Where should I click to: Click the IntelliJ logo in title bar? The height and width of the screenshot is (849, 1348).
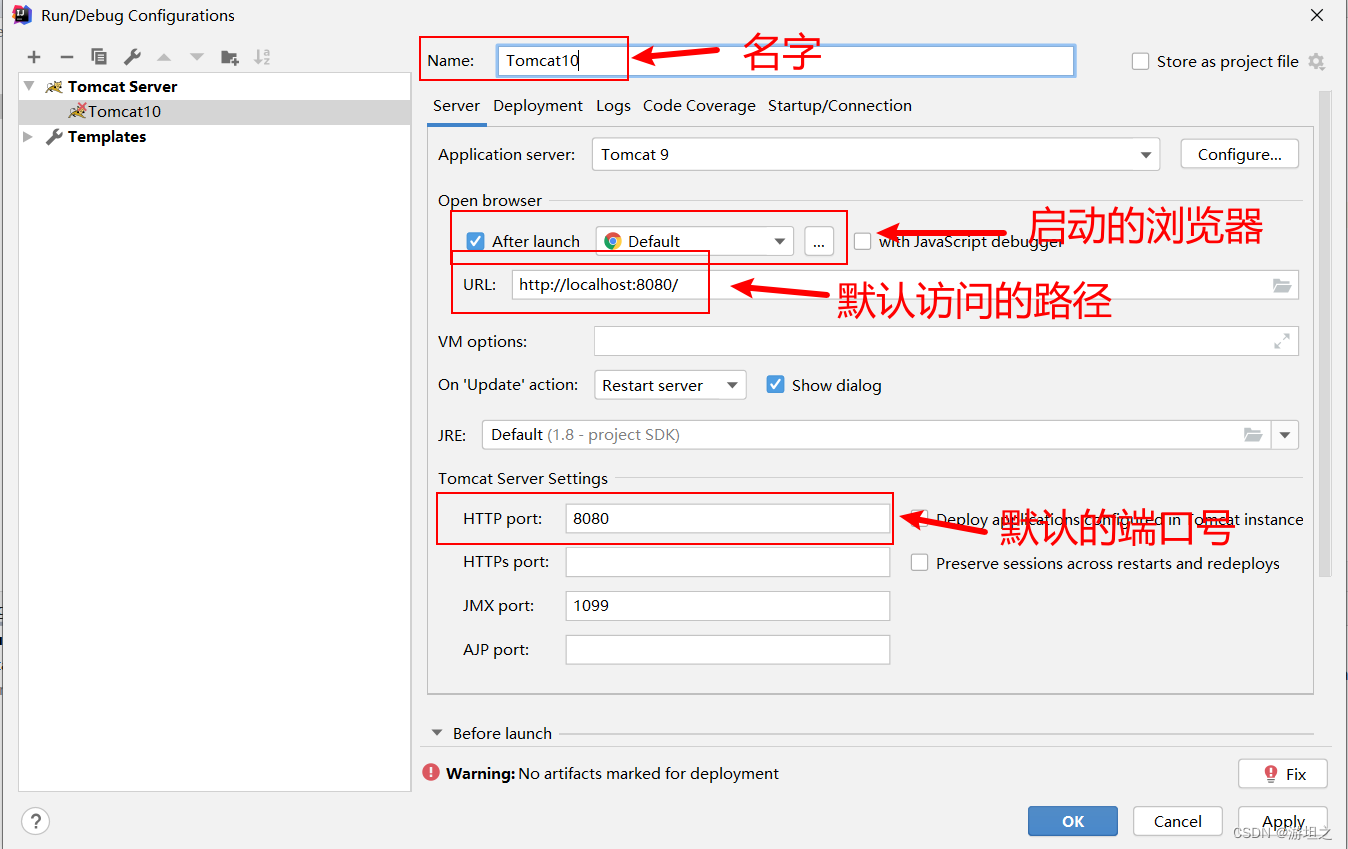21,15
